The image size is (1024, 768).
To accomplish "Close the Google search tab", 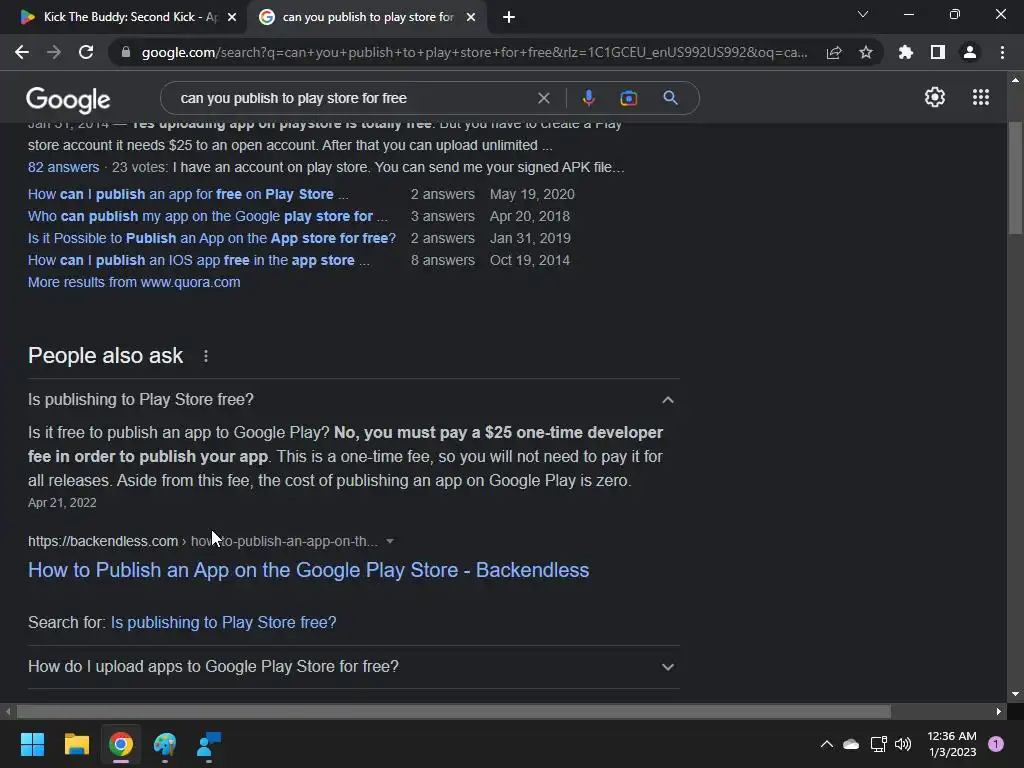I will click(471, 18).
